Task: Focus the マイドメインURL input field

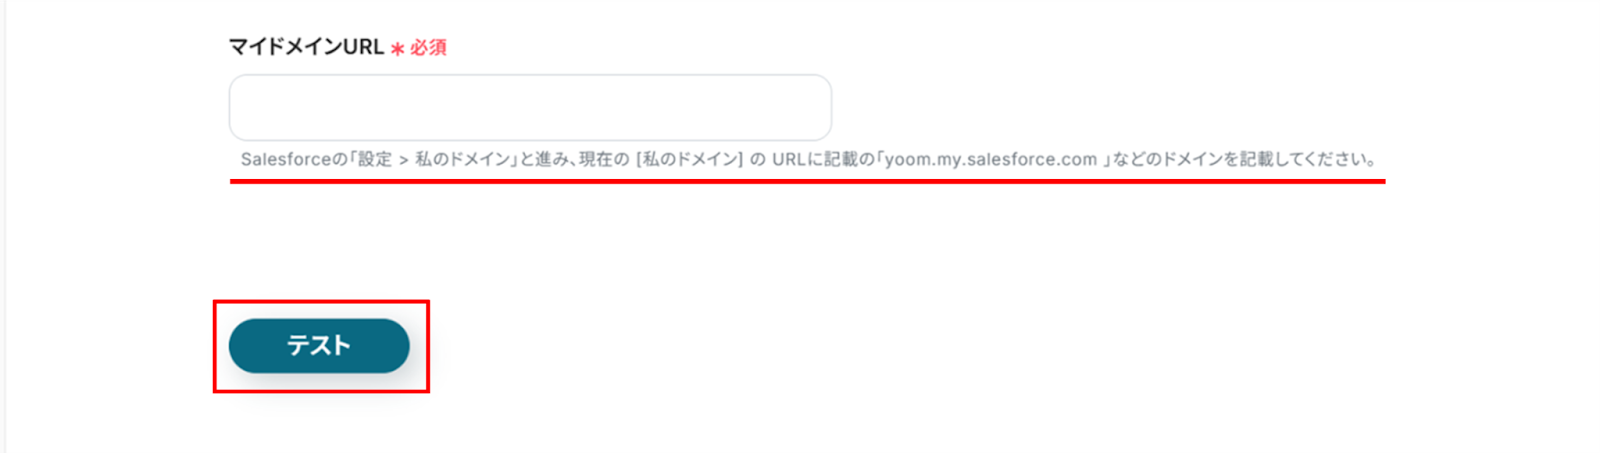Action: [530, 107]
